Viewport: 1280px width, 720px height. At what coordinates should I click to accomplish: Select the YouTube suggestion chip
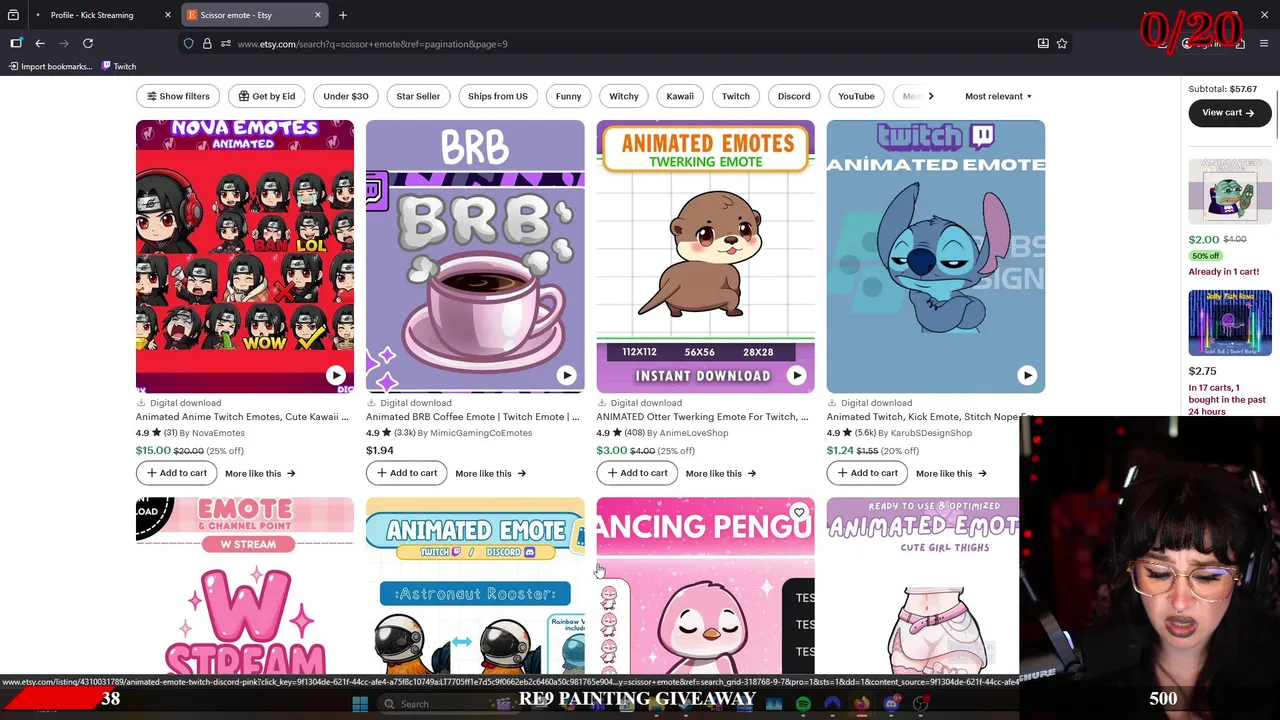pos(856,96)
